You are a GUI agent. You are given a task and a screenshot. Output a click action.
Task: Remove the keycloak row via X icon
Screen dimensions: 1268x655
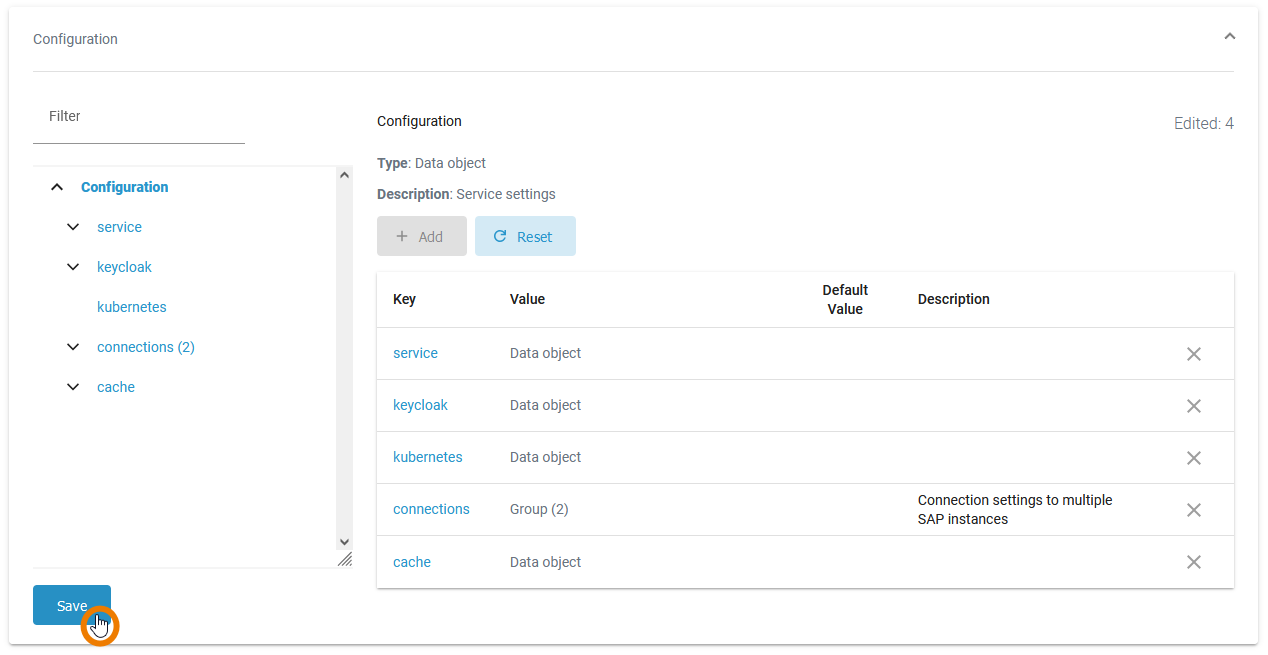[x=1193, y=406]
